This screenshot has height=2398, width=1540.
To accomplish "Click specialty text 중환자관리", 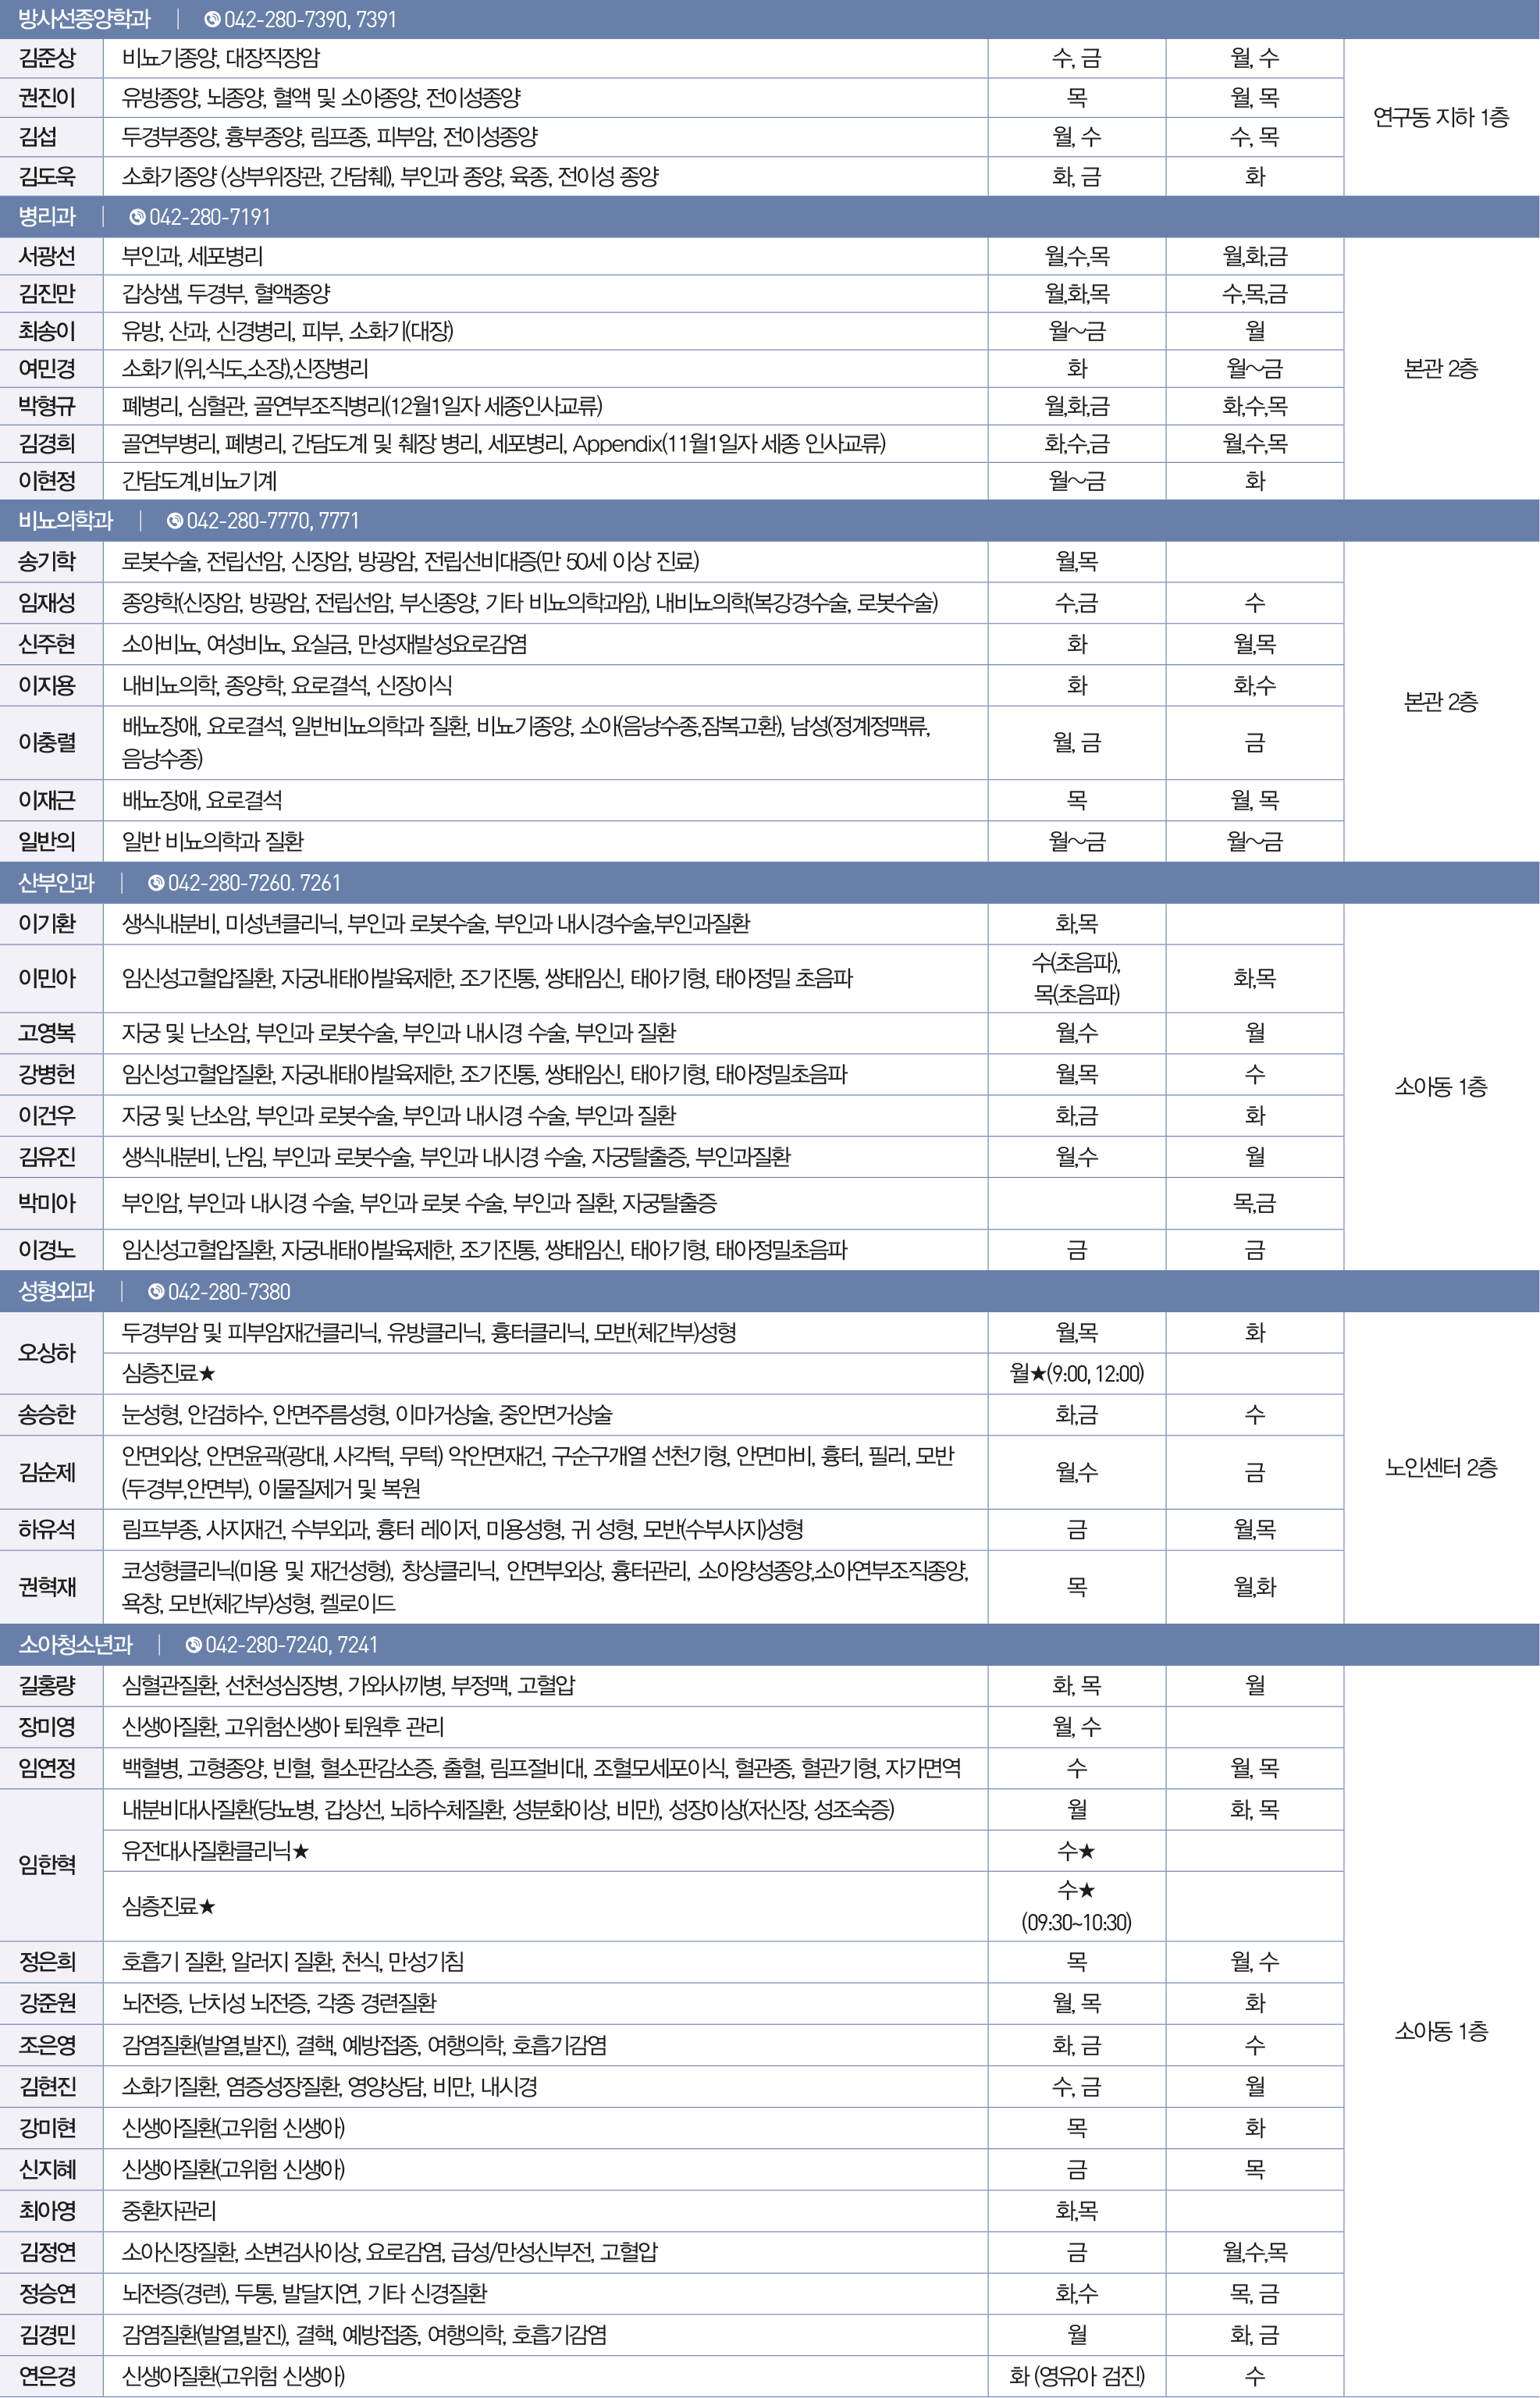I will point(169,2211).
